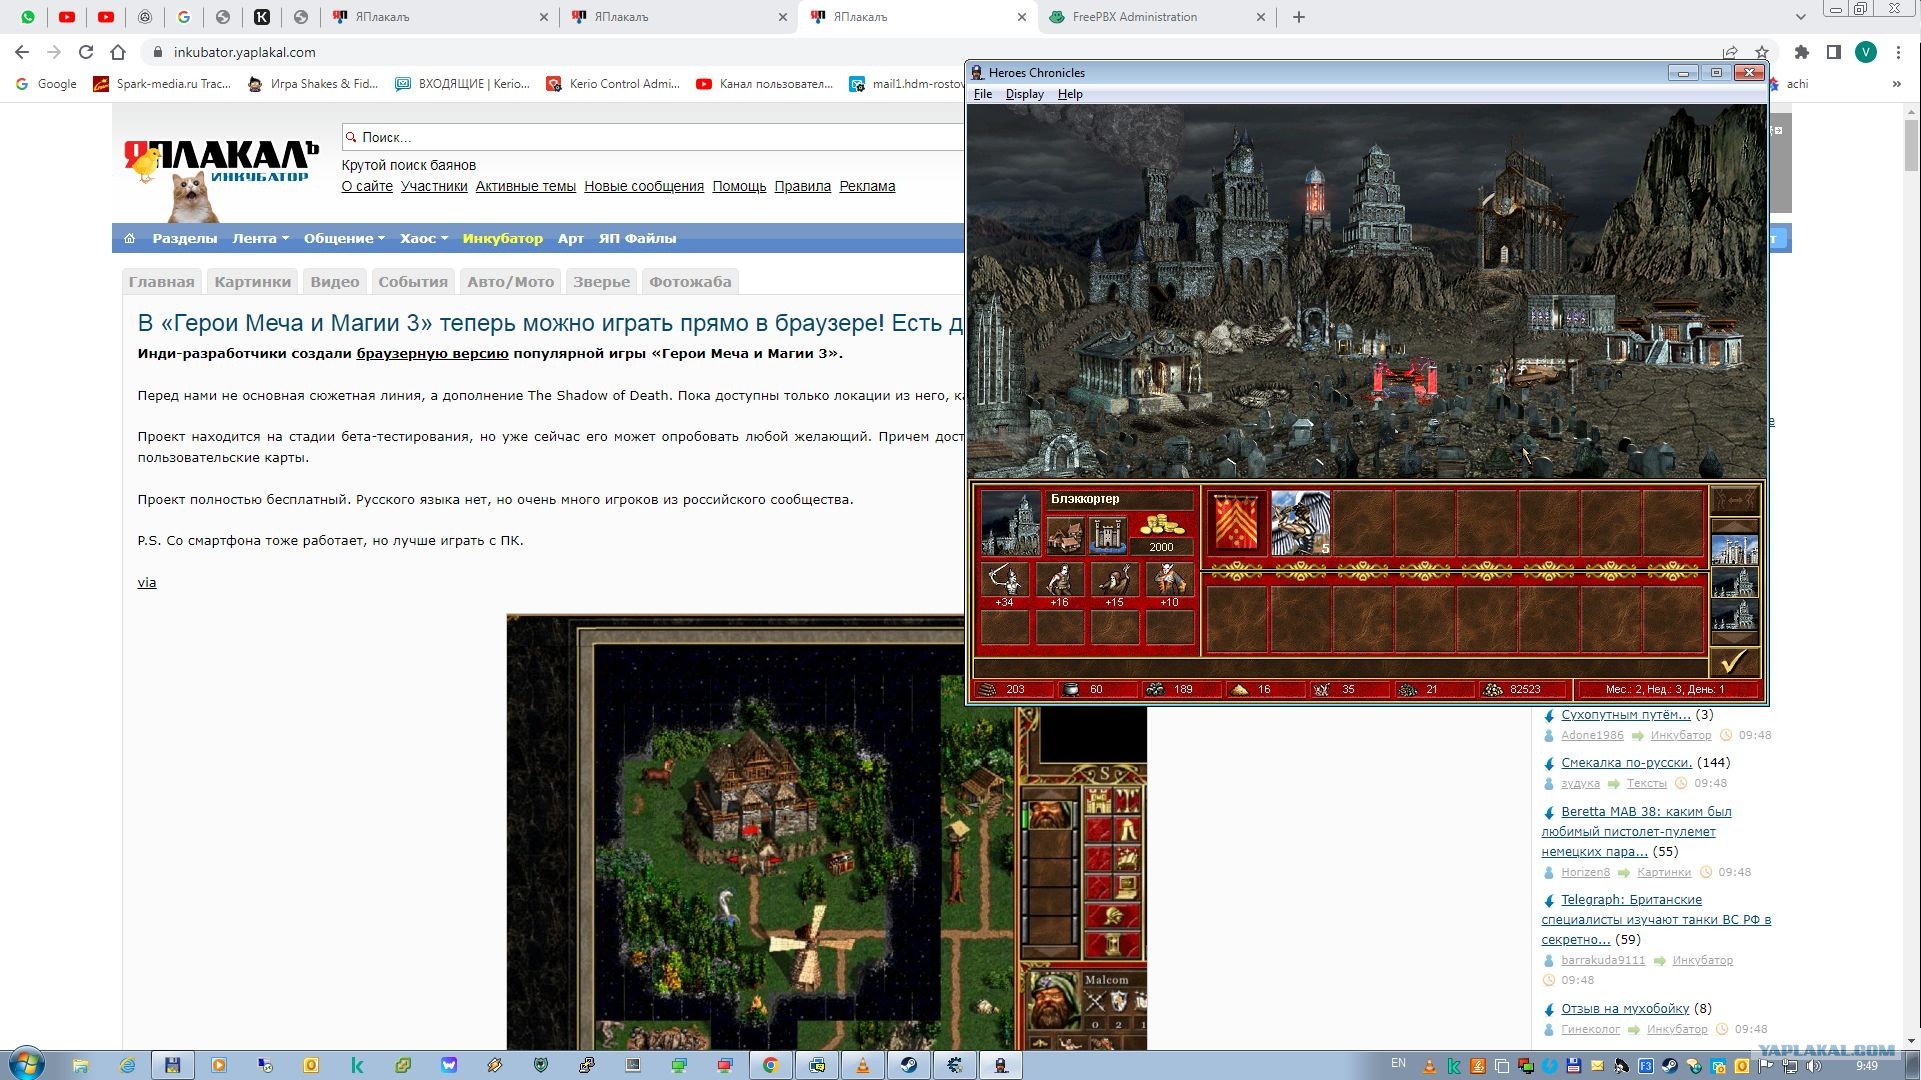Click the town list up arrow
The width and height of the screenshot is (1921, 1080).
pyautogui.click(x=1734, y=526)
